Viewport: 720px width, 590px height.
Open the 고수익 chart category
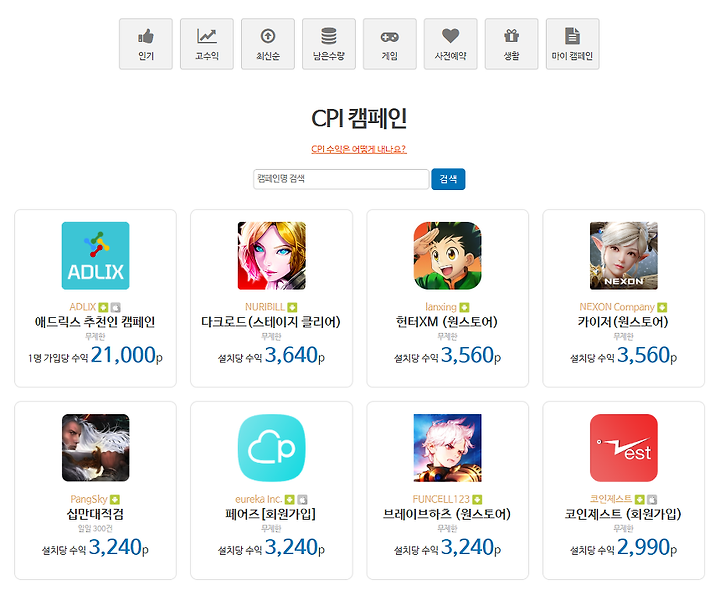[207, 44]
